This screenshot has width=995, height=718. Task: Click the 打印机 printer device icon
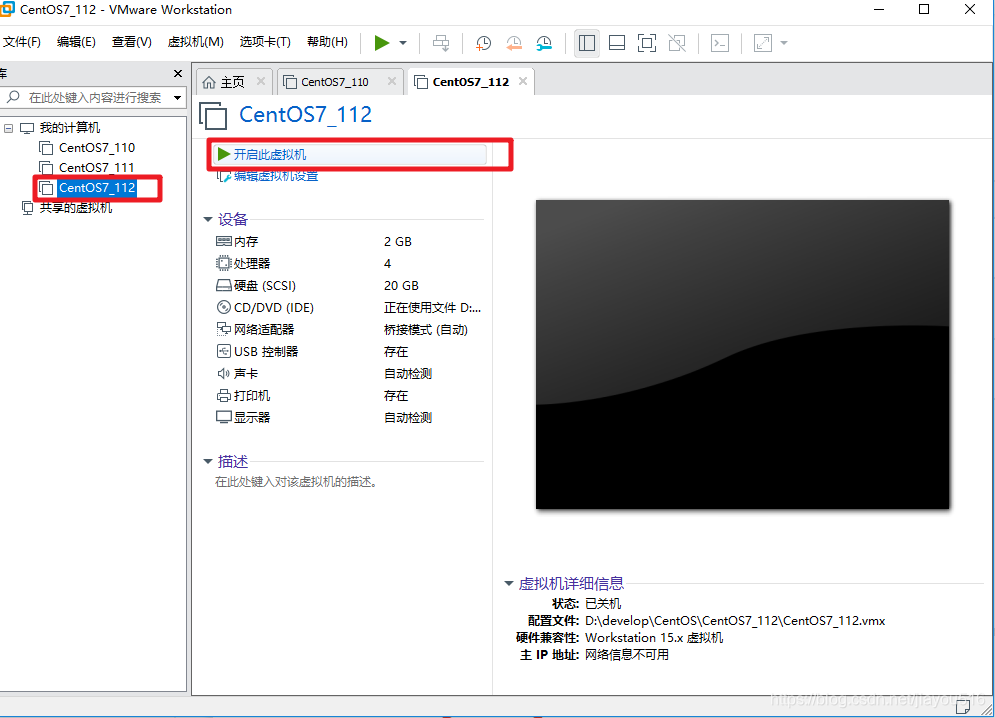click(x=223, y=396)
